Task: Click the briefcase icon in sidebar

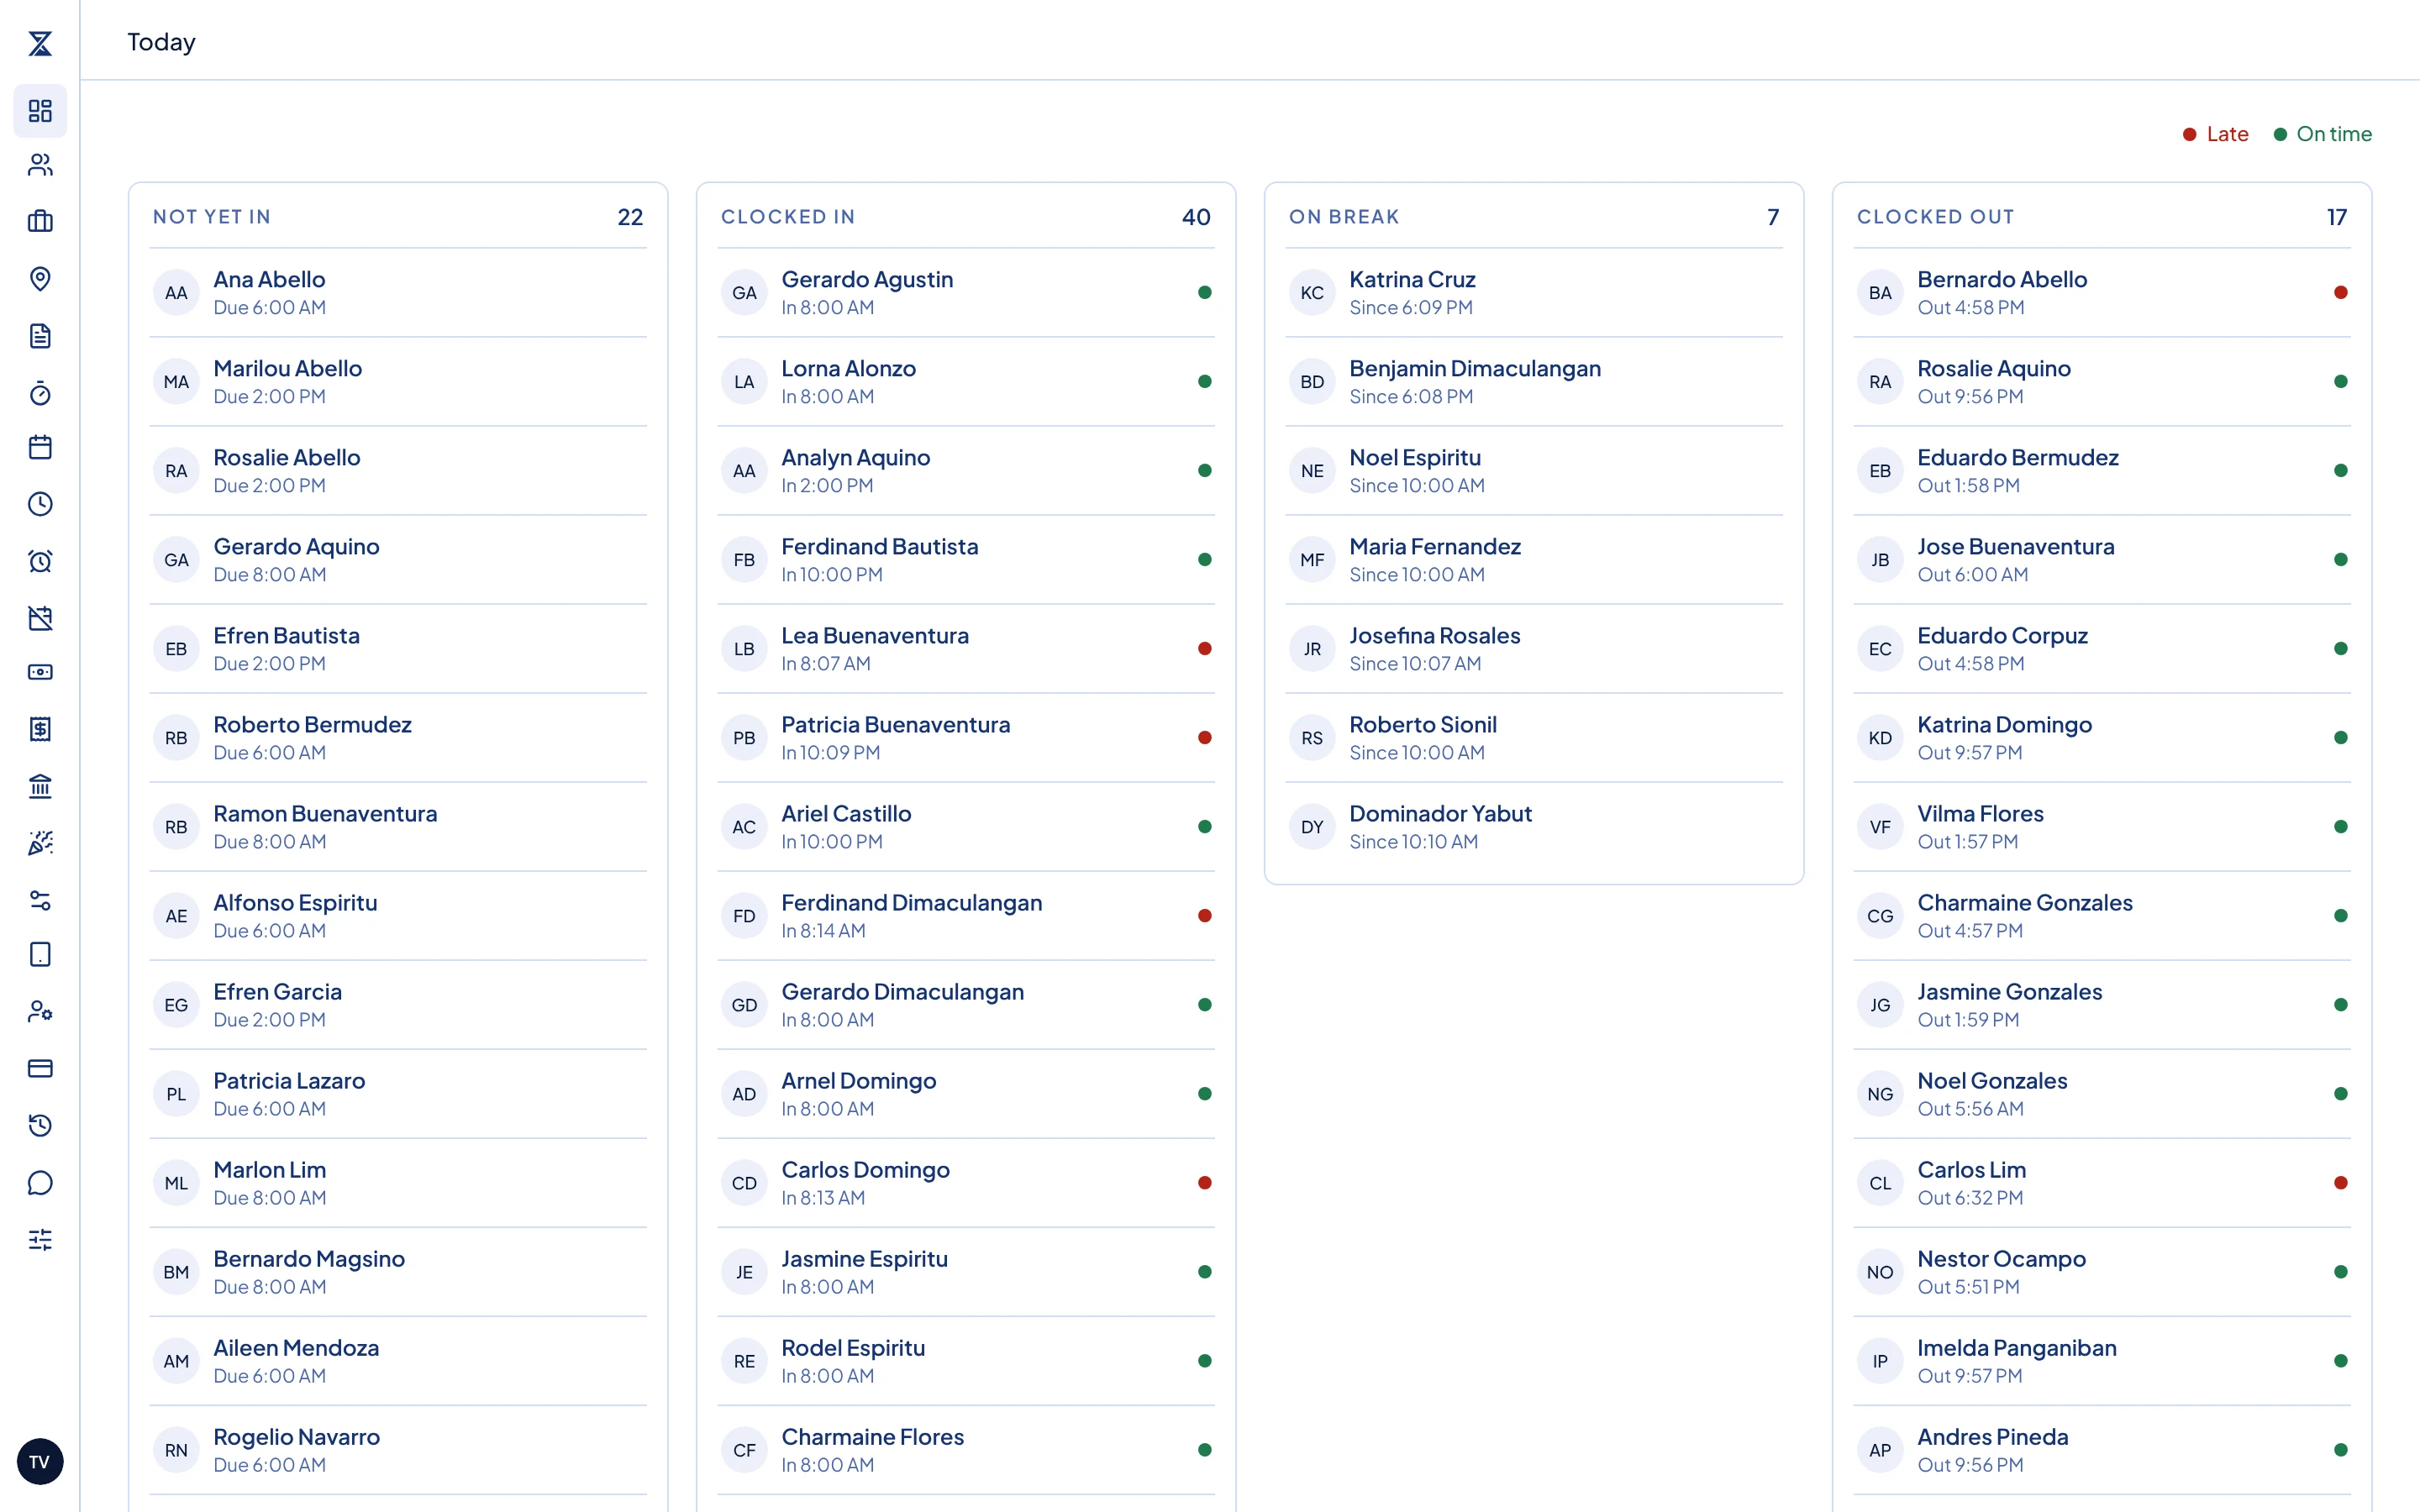Action: pyautogui.click(x=40, y=221)
